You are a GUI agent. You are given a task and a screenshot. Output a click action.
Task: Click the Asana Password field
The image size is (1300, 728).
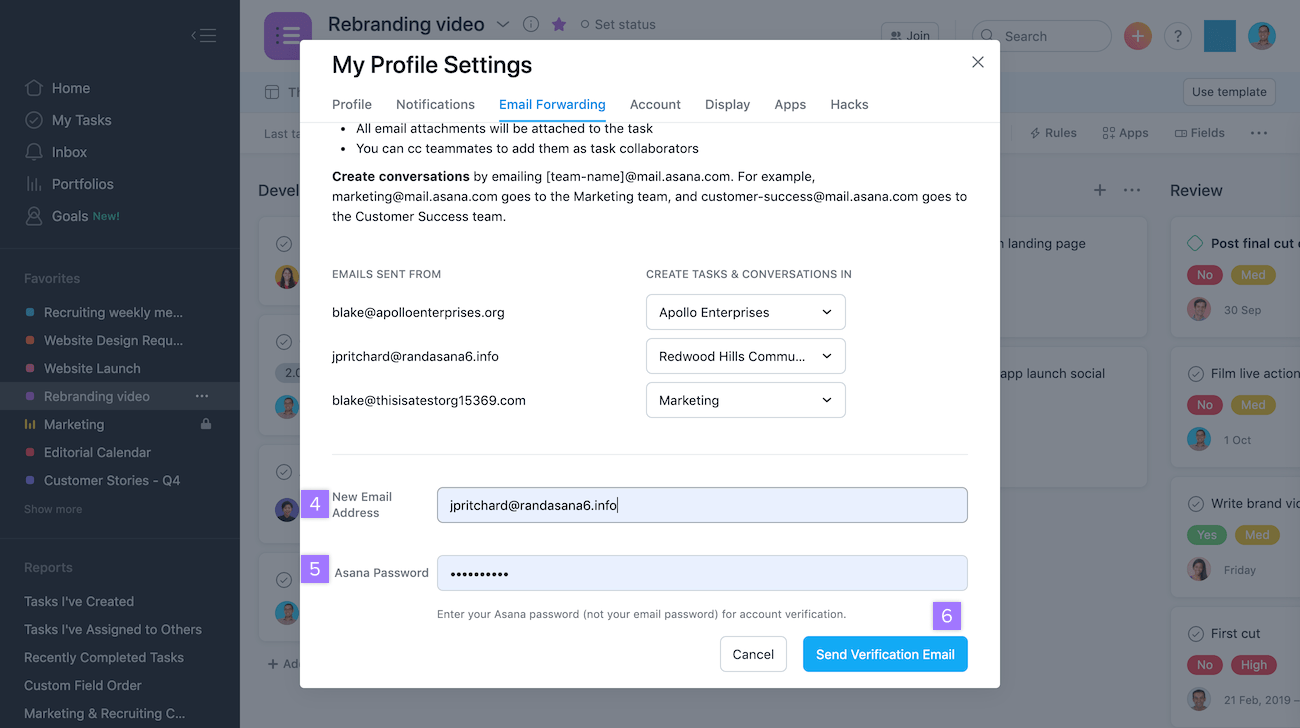pyautogui.click(x=702, y=573)
